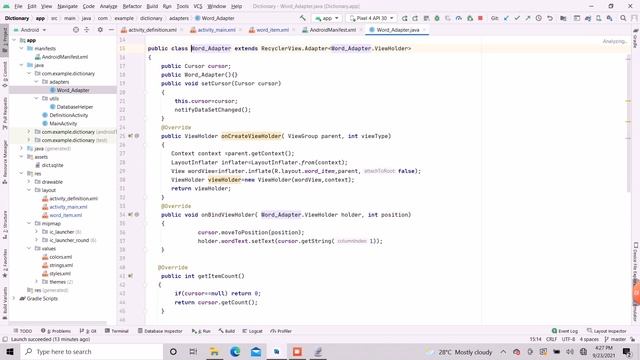The image size is (640, 360).
Task: Collapse the utils package node
Action: (36, 98)
